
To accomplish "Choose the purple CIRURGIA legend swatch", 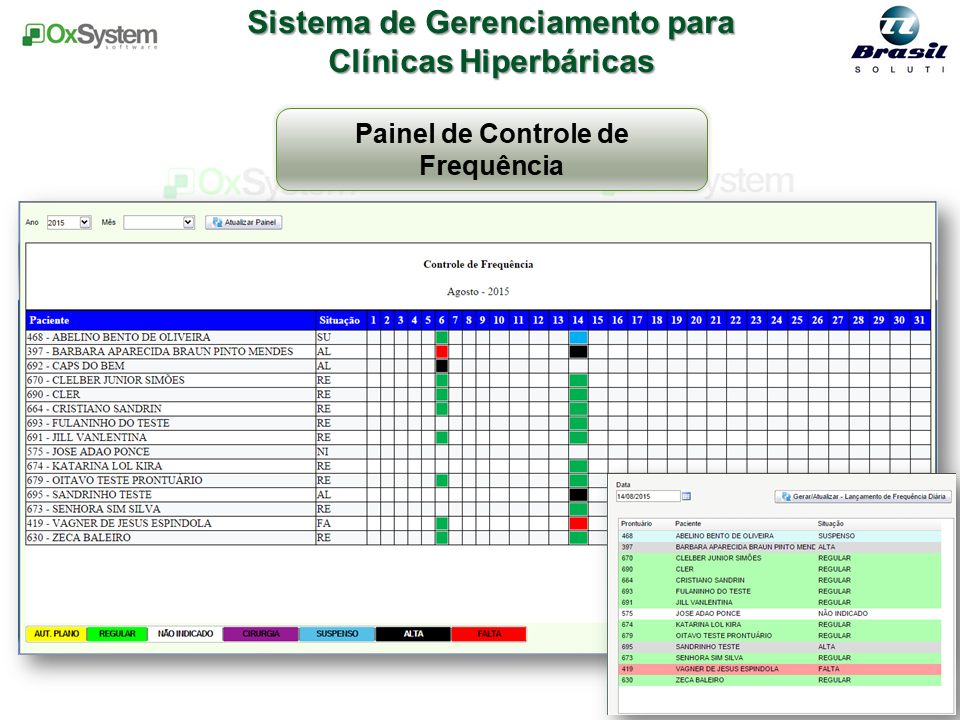I will [x=260, y=634].
